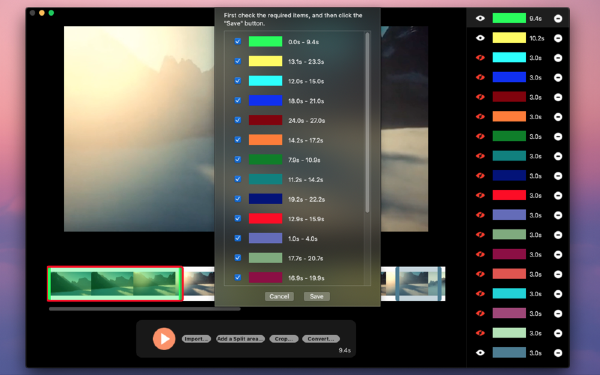Show the cyan split area via eye icon

point(480,58)
